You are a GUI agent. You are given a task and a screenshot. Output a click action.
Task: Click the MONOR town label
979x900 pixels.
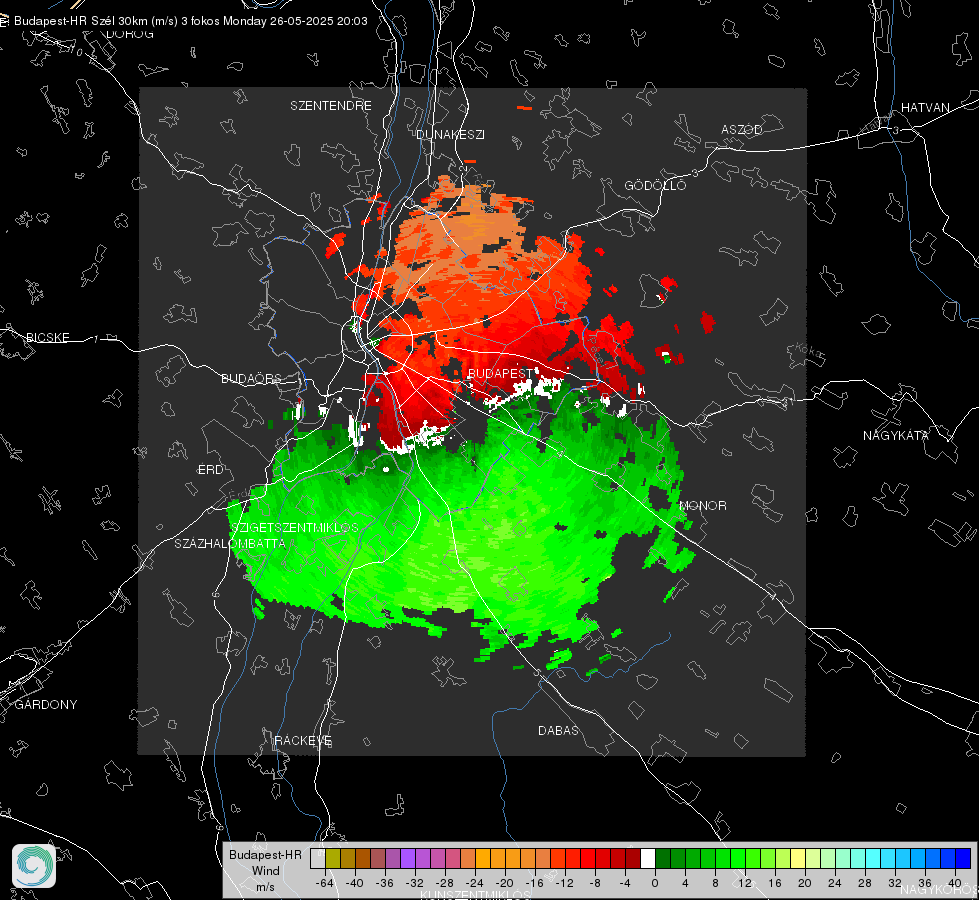702,505
